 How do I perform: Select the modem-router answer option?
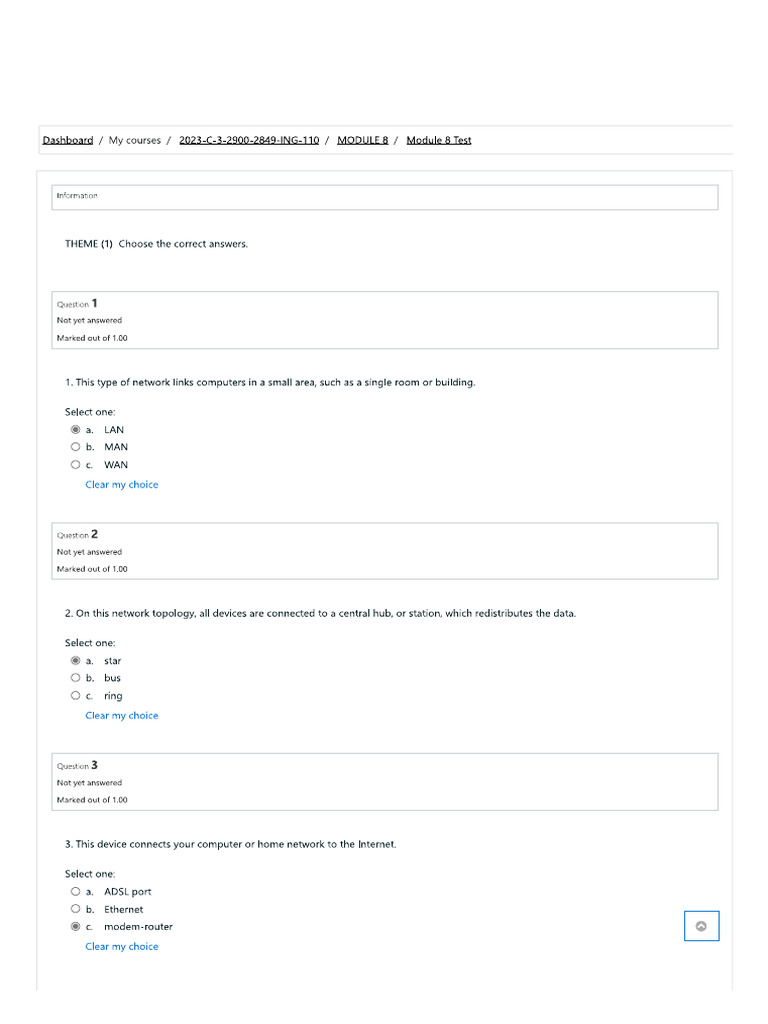pos(76,927)
